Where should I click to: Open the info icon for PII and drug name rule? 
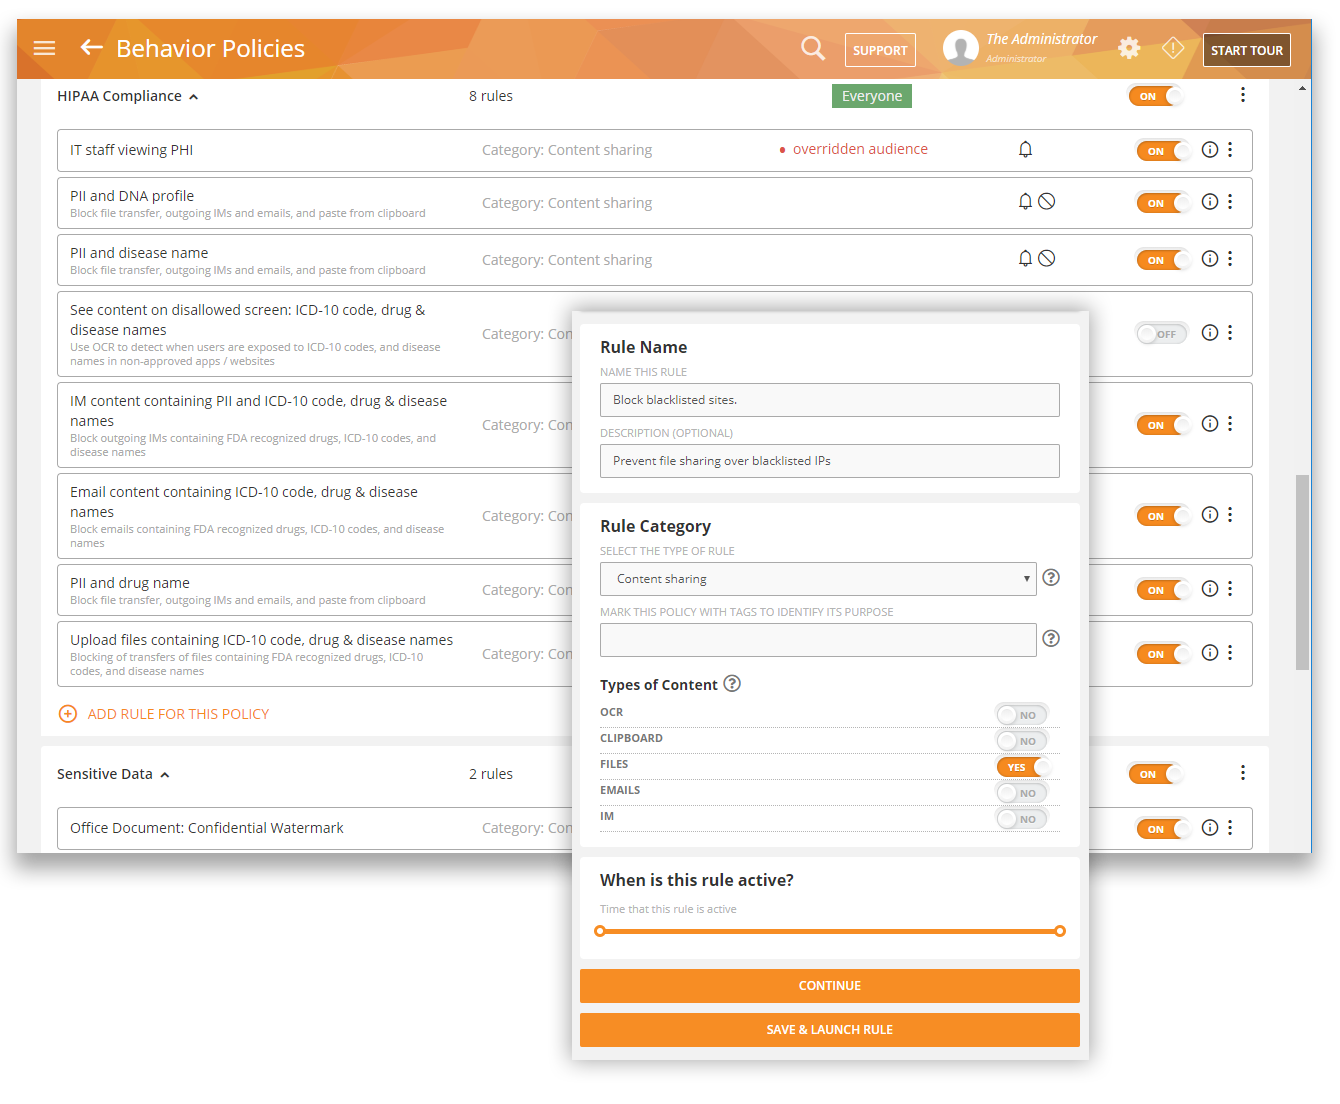click(x=1210, y=589)
